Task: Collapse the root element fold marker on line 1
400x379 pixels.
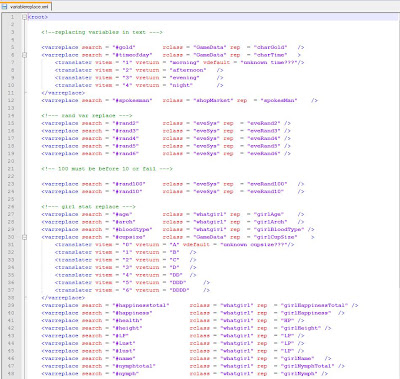Action: pos(24,17)
